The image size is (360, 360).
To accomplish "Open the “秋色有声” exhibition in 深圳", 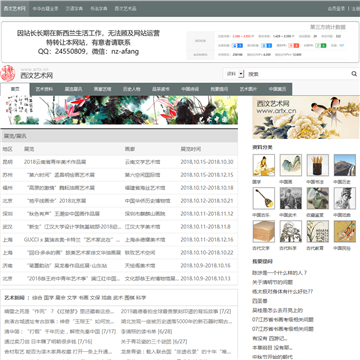I will pyautogui.click(x=63, y=214).
